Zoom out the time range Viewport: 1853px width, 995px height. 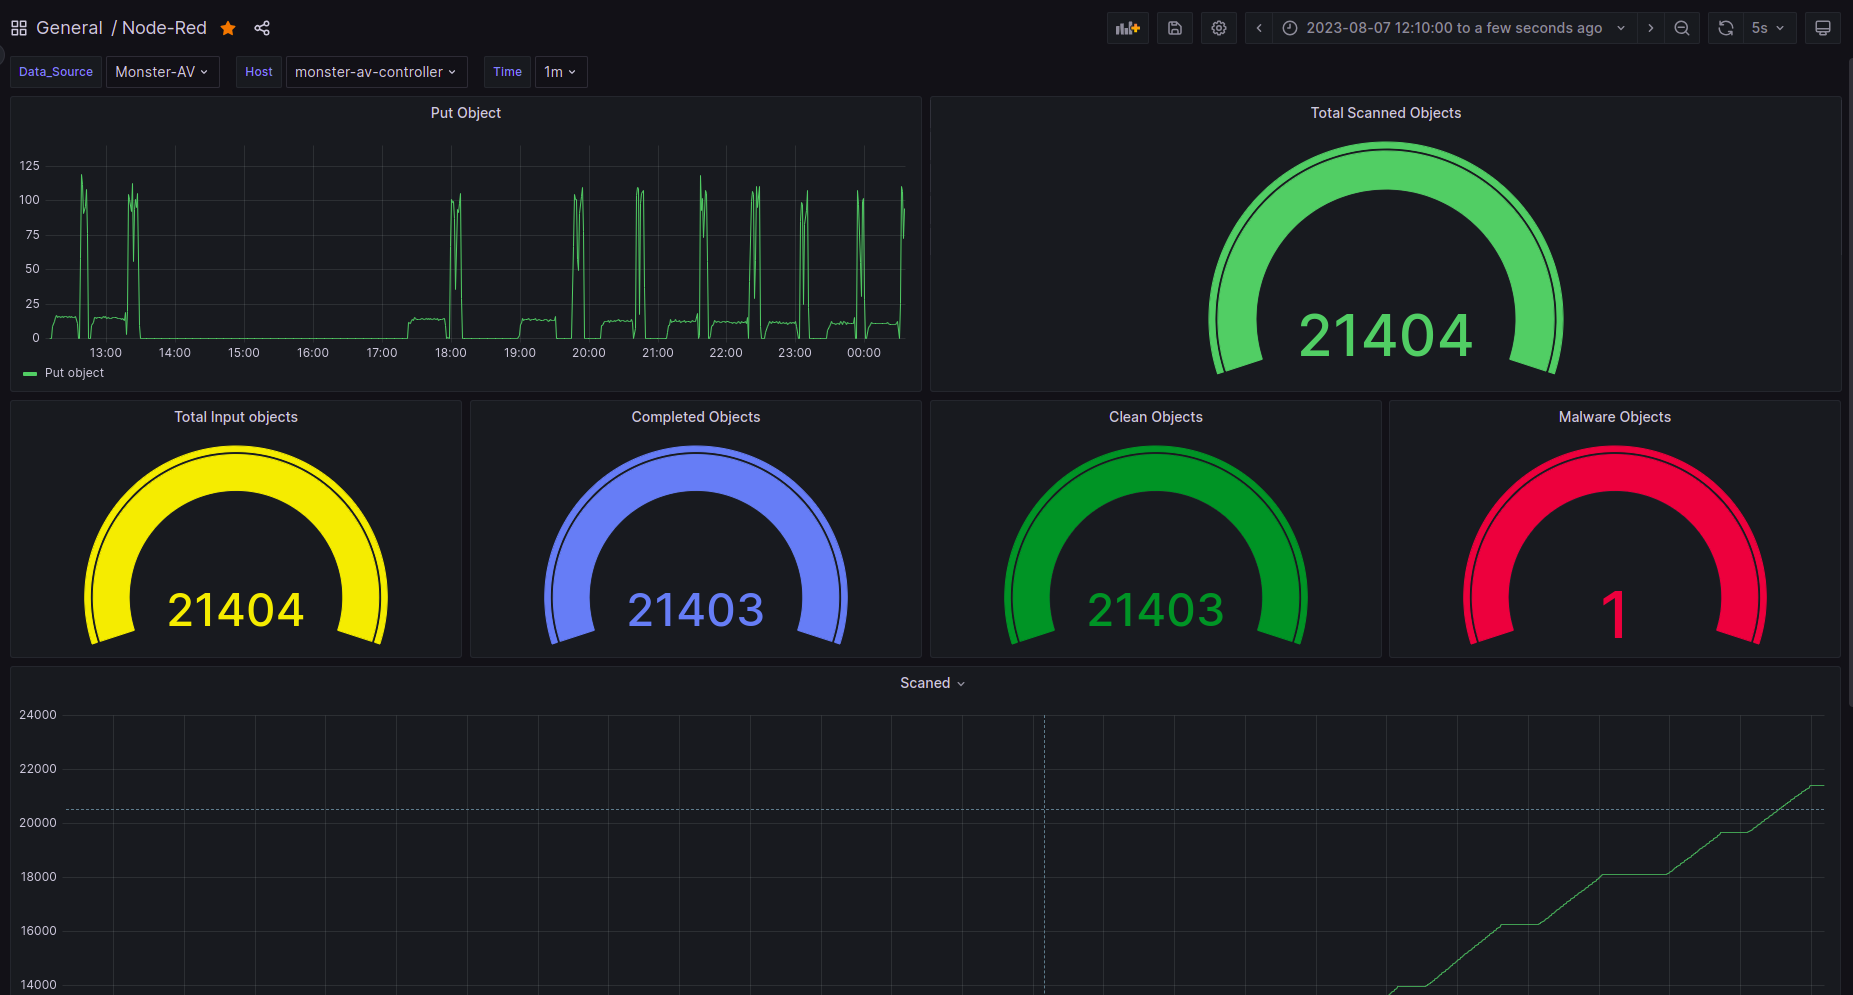point(1682,28)
